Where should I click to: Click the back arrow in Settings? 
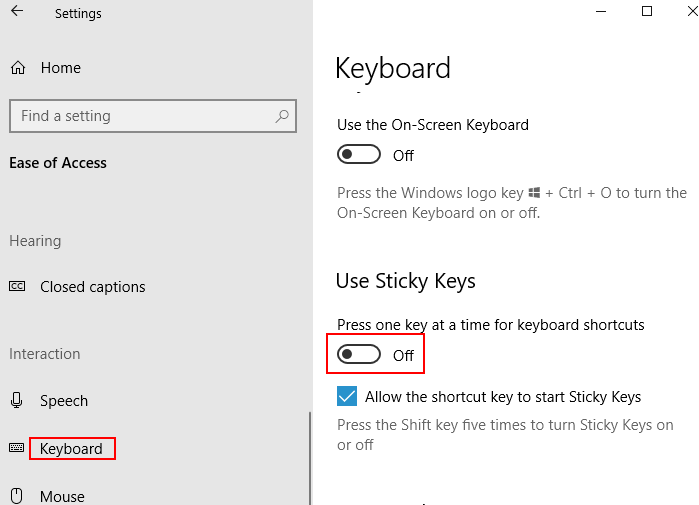(x=17, y=13)
